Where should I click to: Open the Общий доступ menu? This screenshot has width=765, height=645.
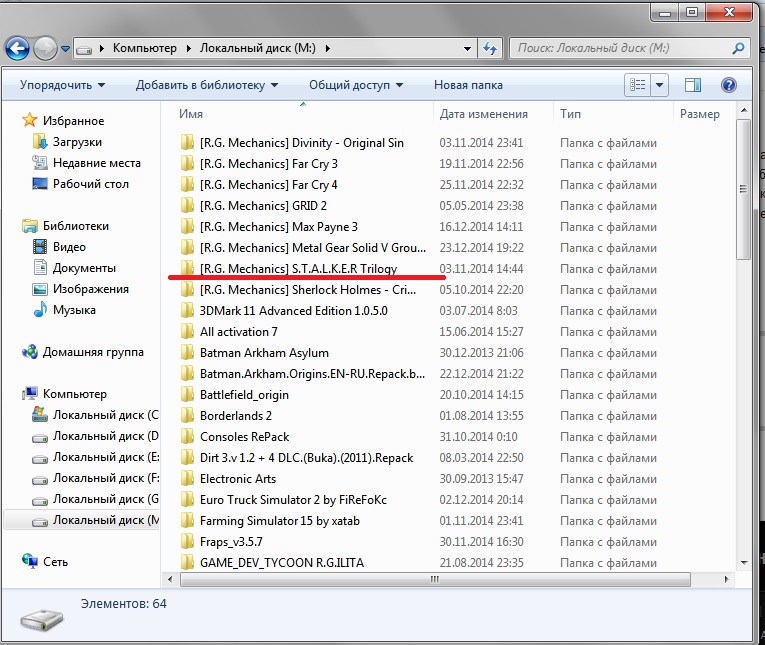(355, 85)
